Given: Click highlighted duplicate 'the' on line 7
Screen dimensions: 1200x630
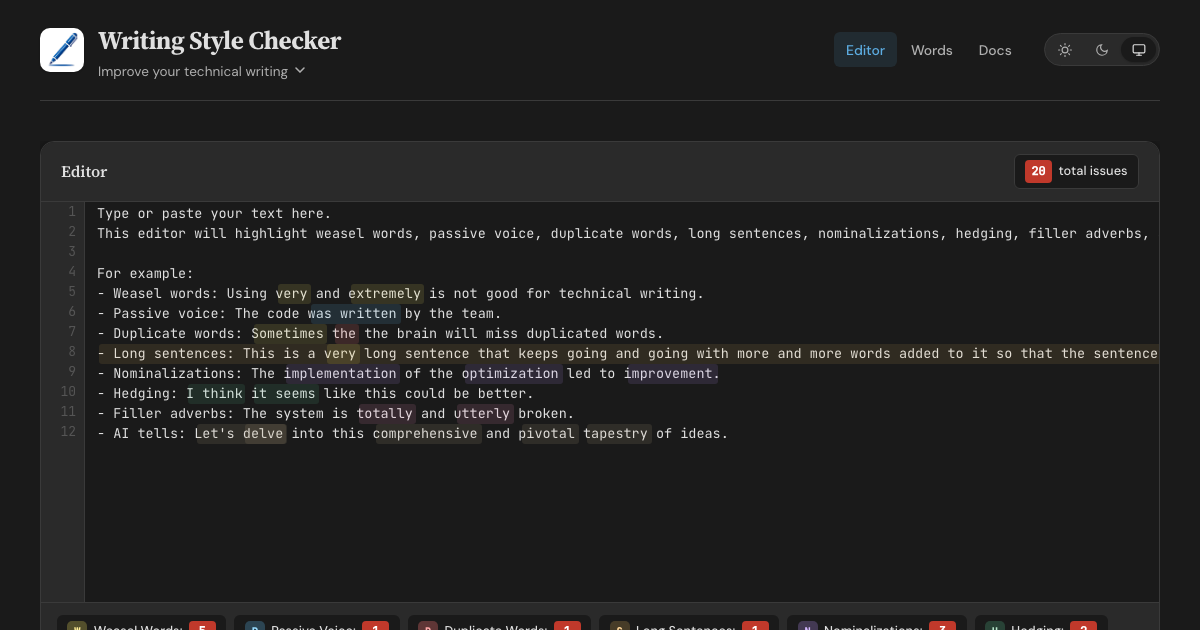Looking at the screenshot, I should (x=345, y=333).
